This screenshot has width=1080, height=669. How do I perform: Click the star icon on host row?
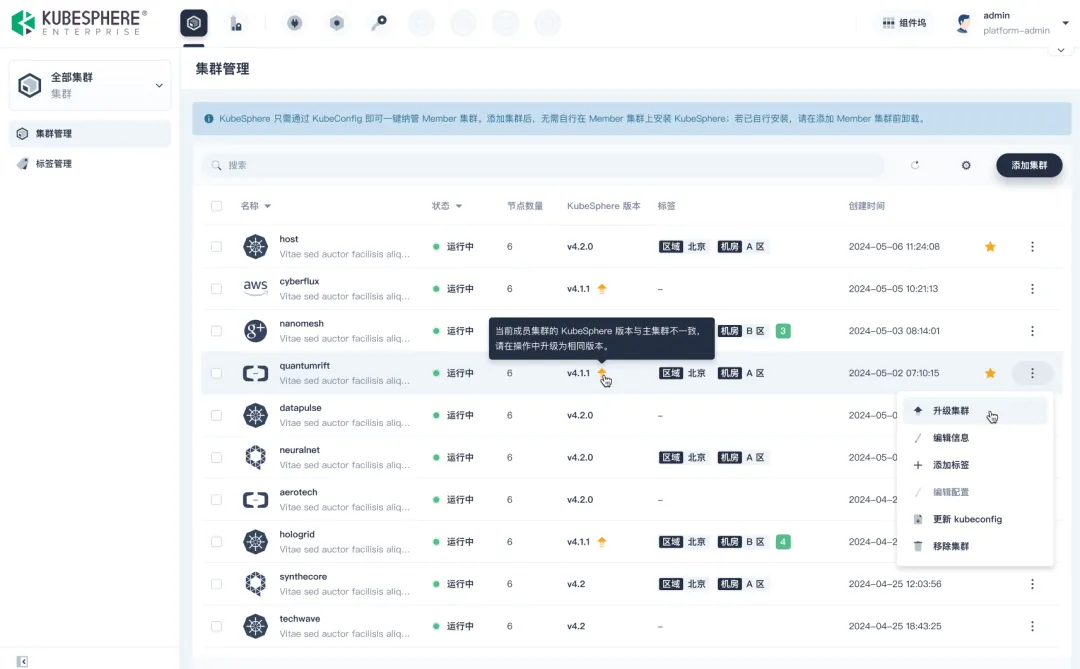(990, 247)
